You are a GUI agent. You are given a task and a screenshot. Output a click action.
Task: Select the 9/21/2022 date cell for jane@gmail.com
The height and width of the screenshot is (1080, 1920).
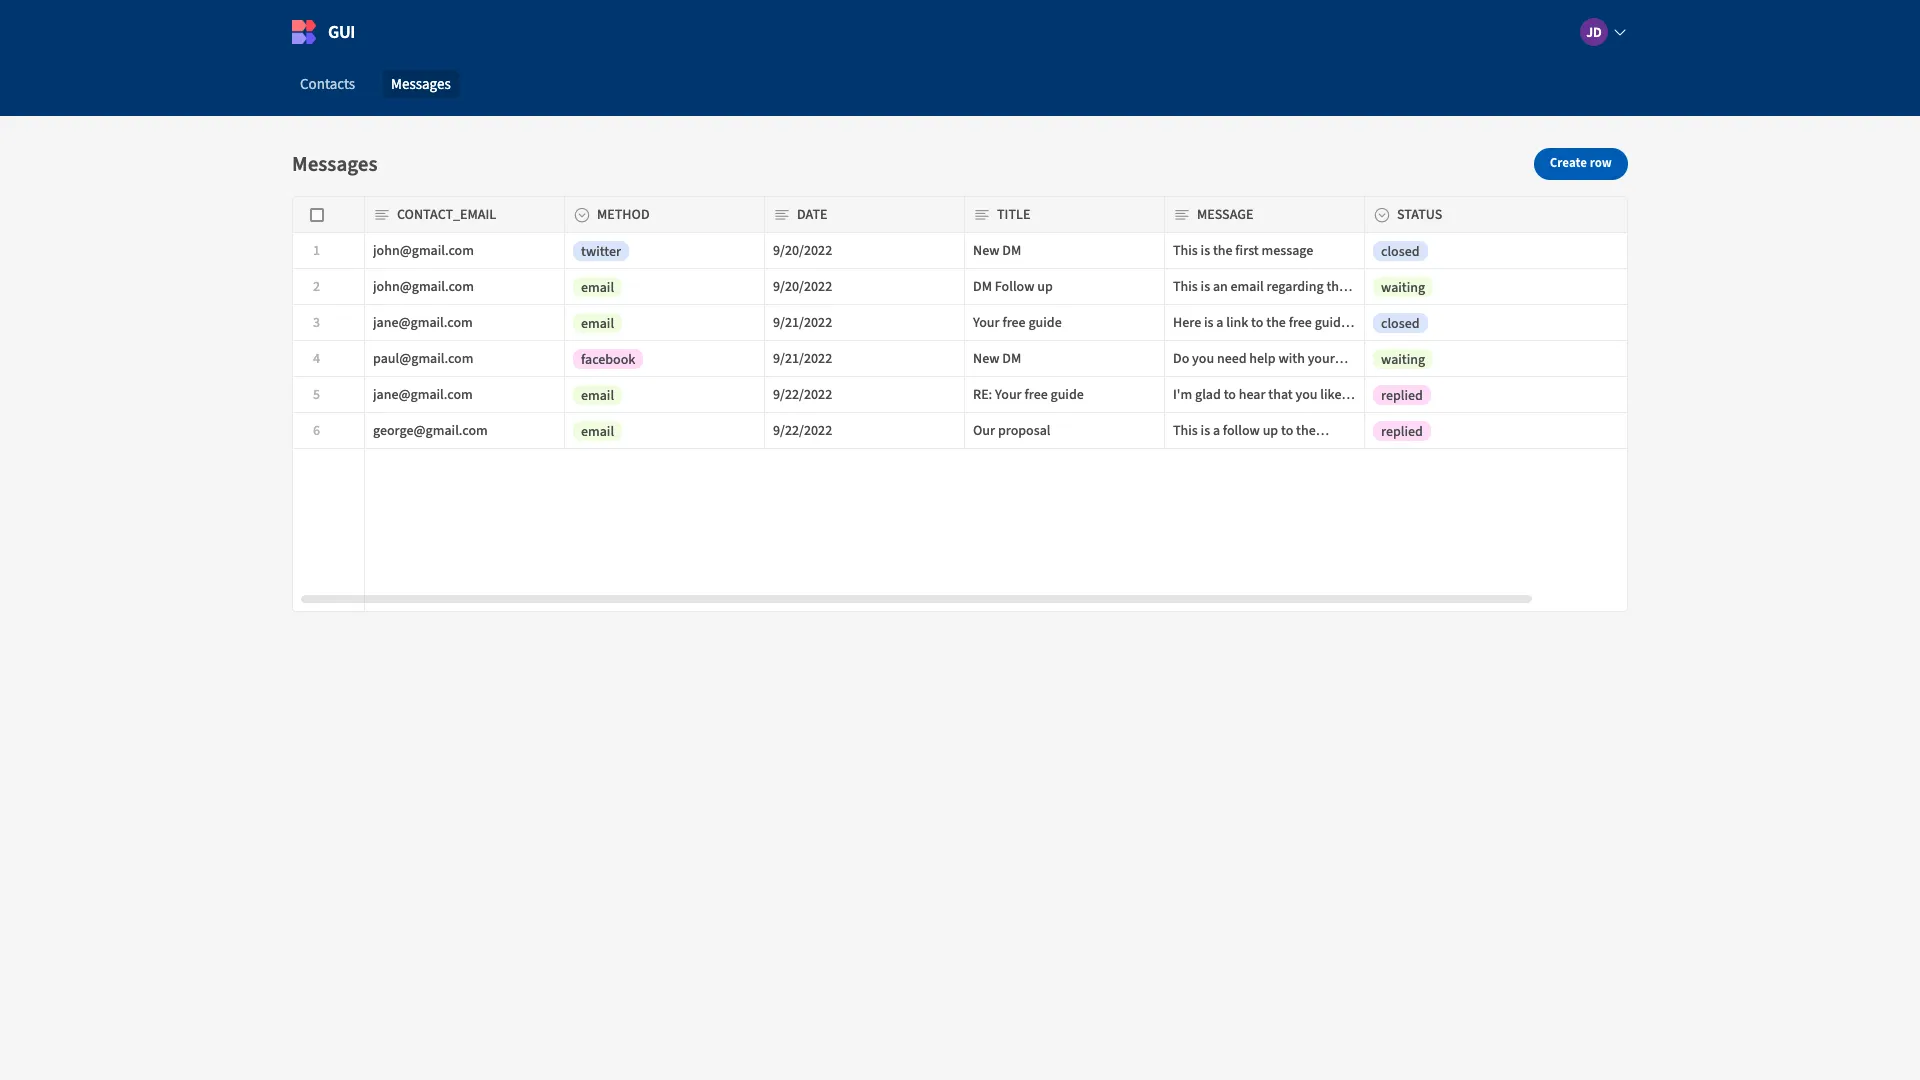[864, 323]
